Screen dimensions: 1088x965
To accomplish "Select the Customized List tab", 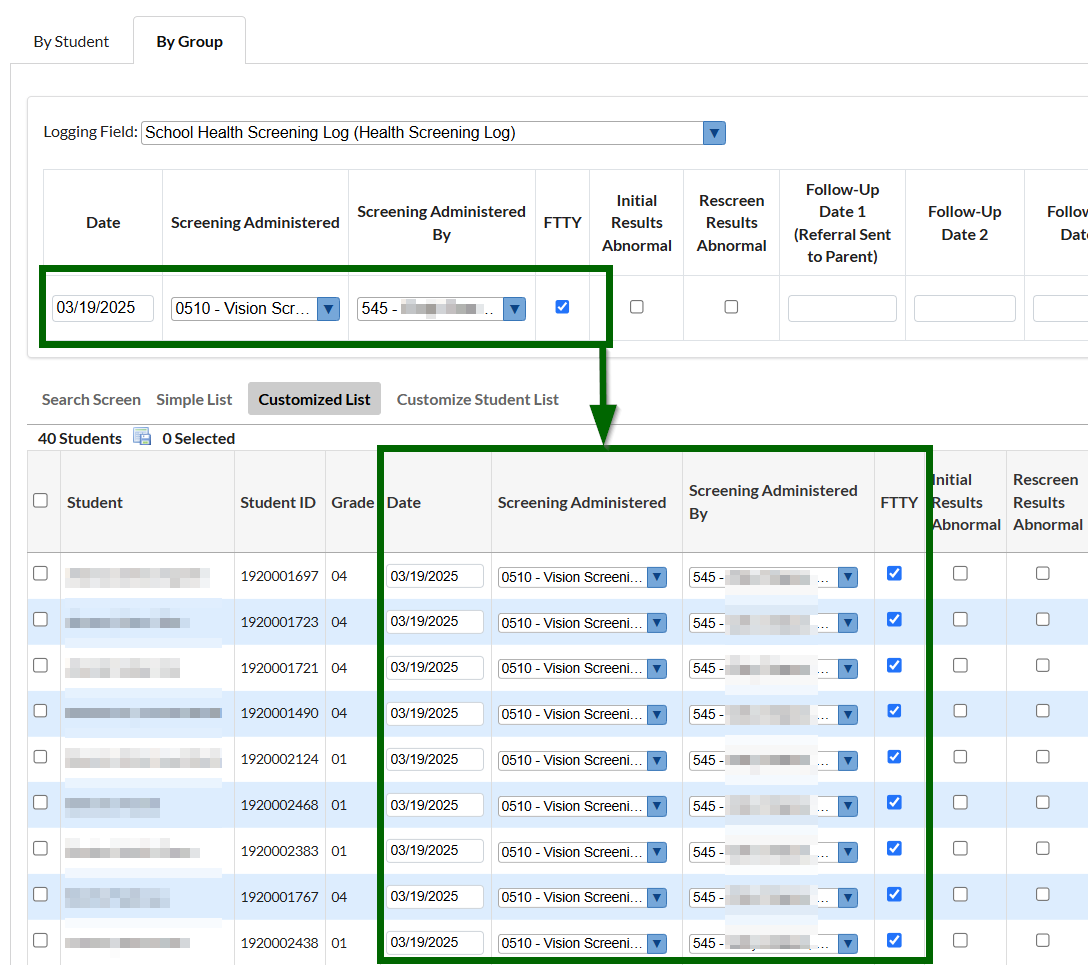I will tap(314, 399).
